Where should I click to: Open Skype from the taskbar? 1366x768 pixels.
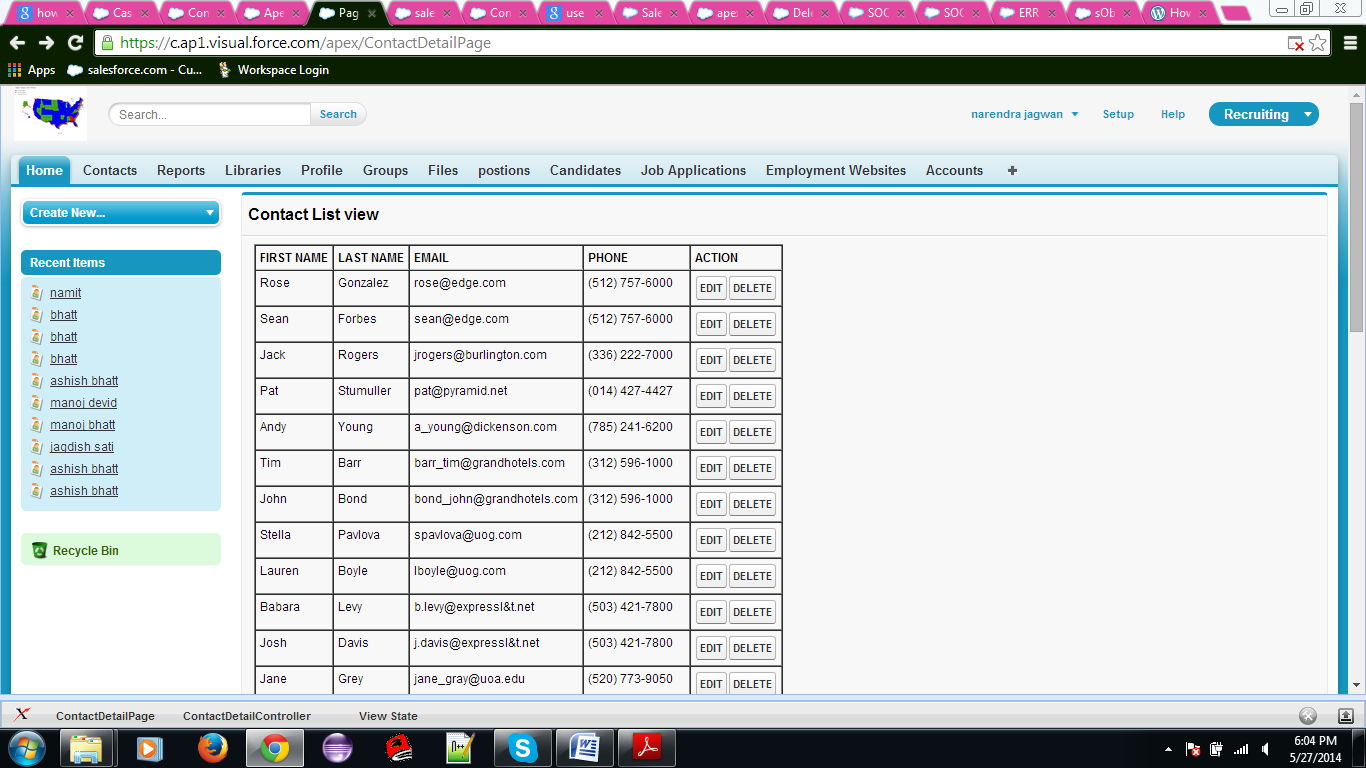click(x=523, y=748)
